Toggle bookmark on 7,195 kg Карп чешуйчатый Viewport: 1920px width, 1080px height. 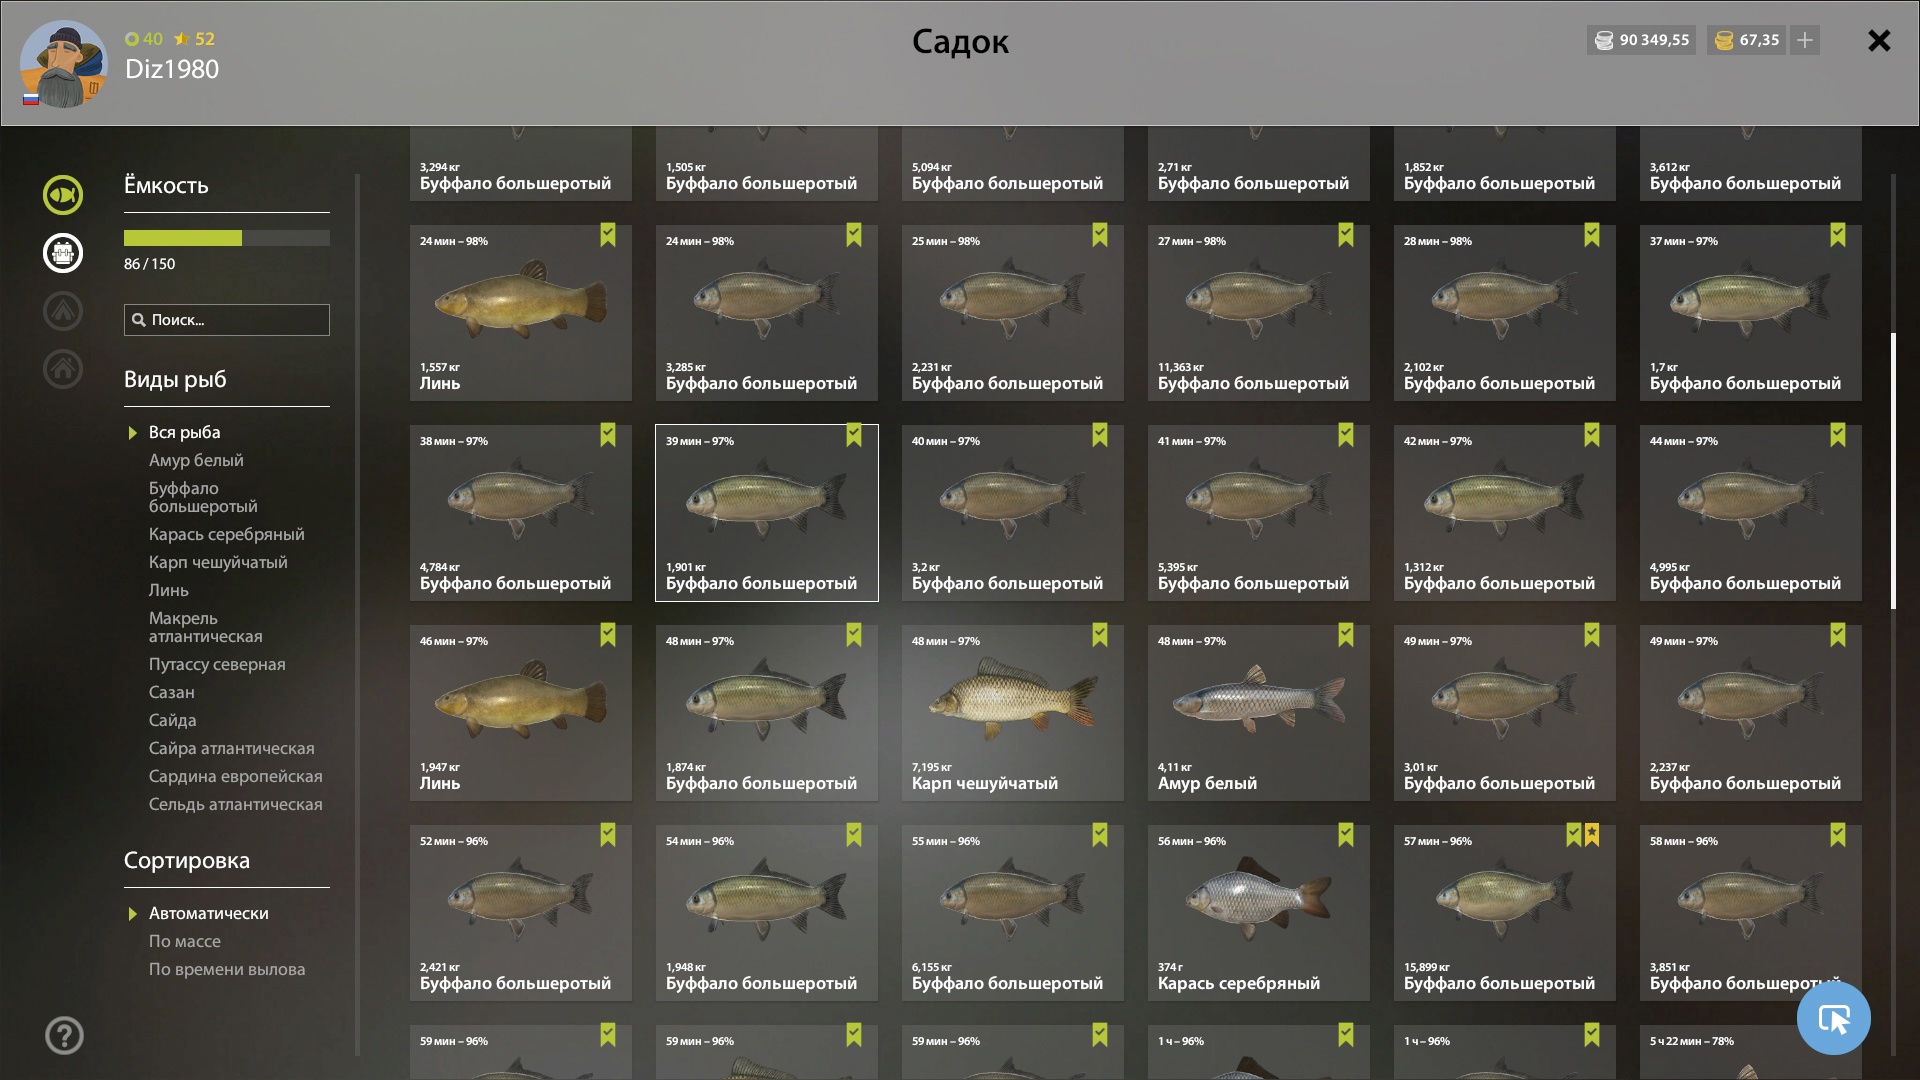click(1100, 635)
